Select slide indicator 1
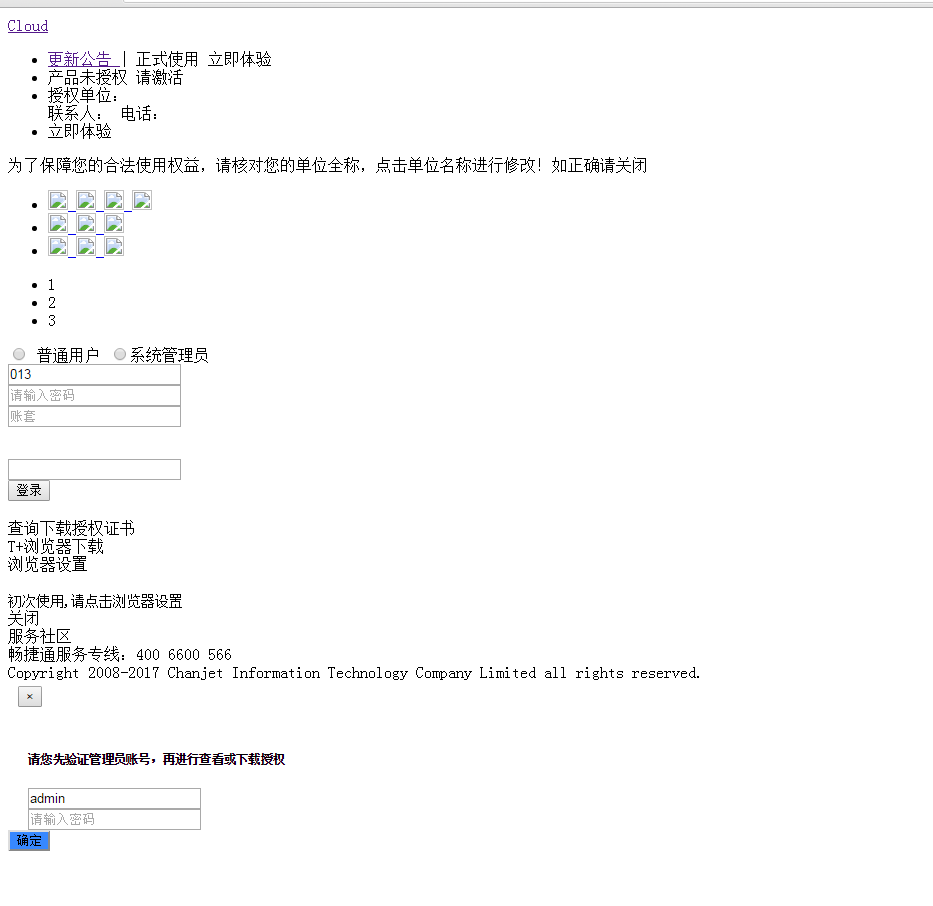Viewport: 933px width, 906px height. click(51, 285)
